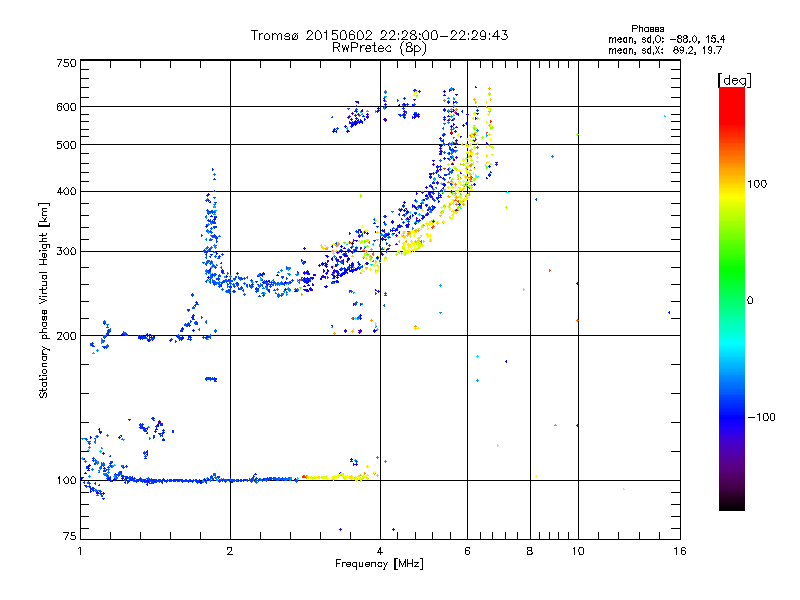800x600 pixels.
Task: Click the "4" tick on the frequency axis
Action: [380, 551]
